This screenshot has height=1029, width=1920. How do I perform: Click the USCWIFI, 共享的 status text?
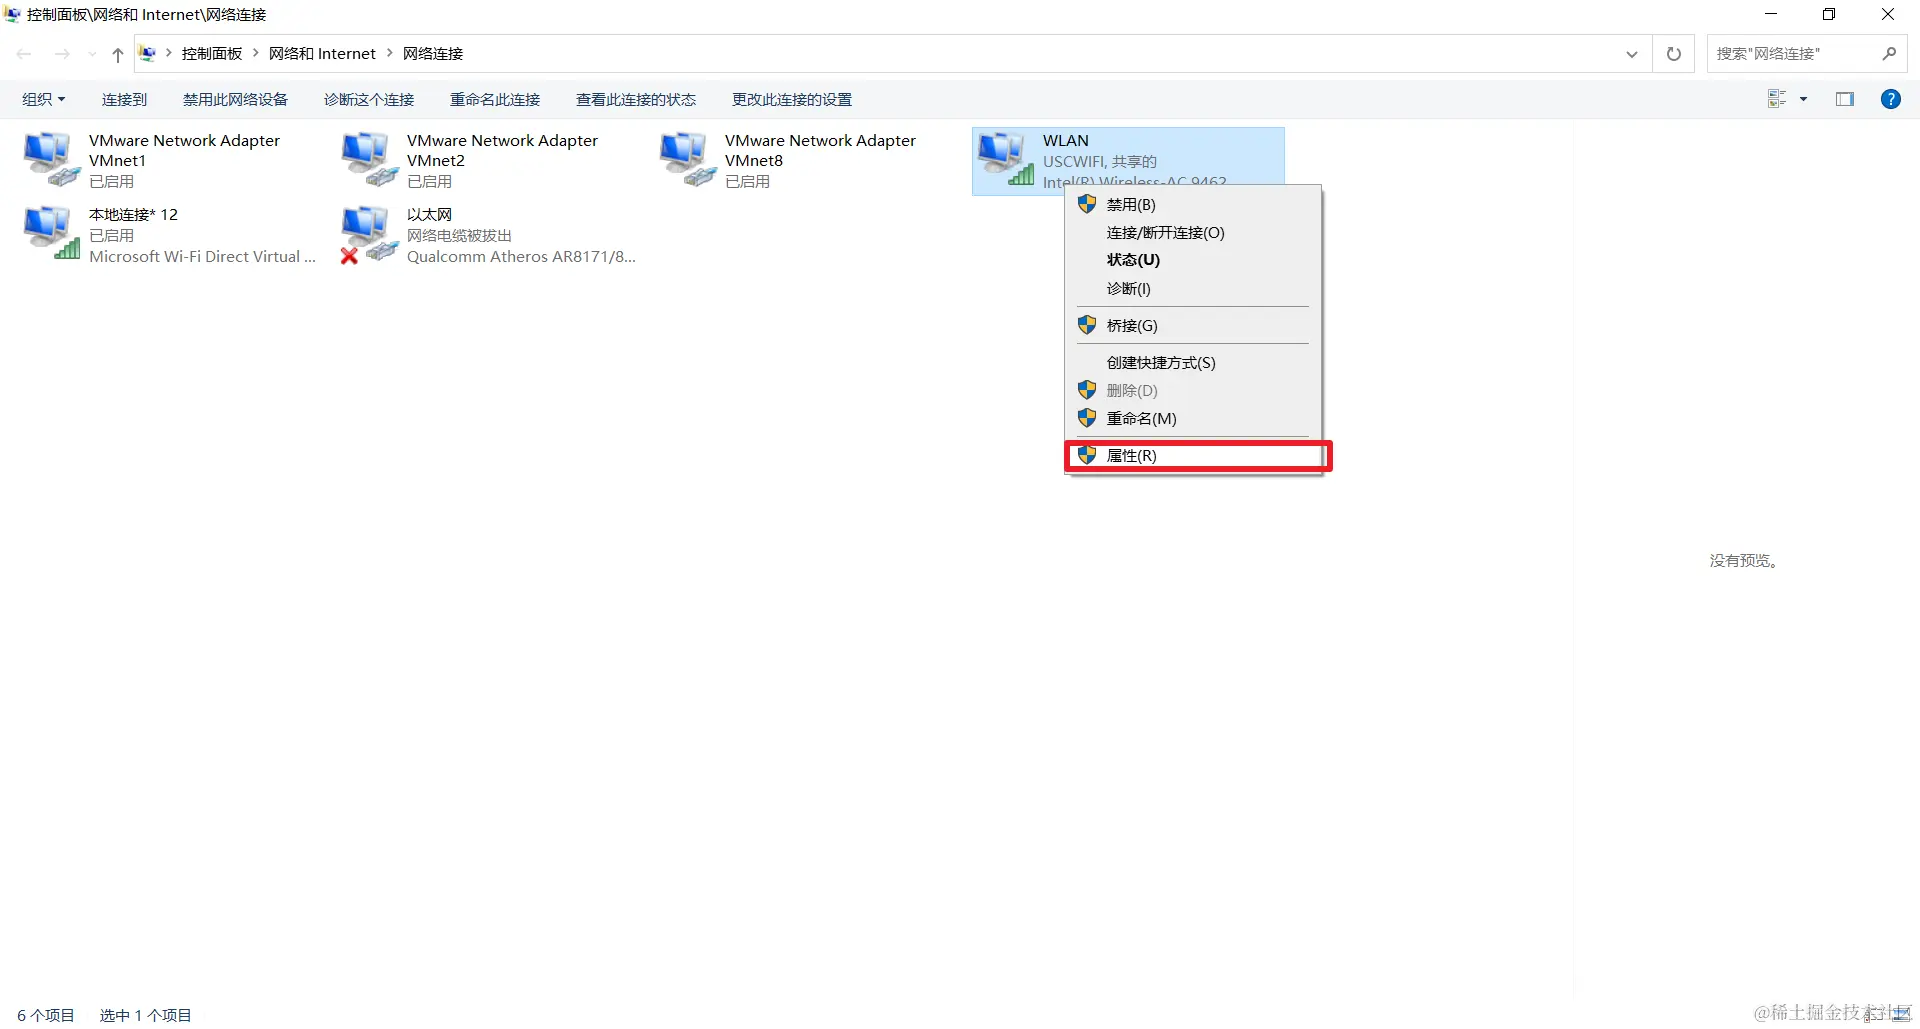click(1100, 161)
